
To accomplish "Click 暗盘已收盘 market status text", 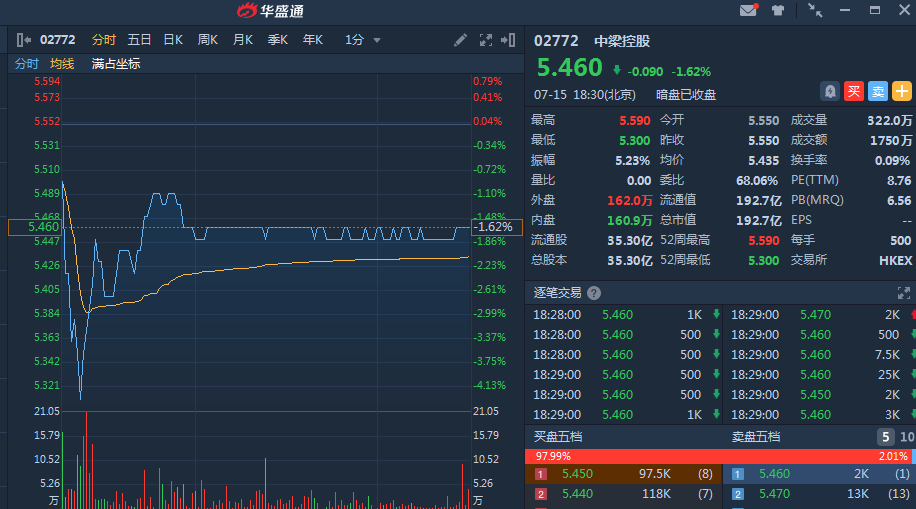I will (686, 95).
